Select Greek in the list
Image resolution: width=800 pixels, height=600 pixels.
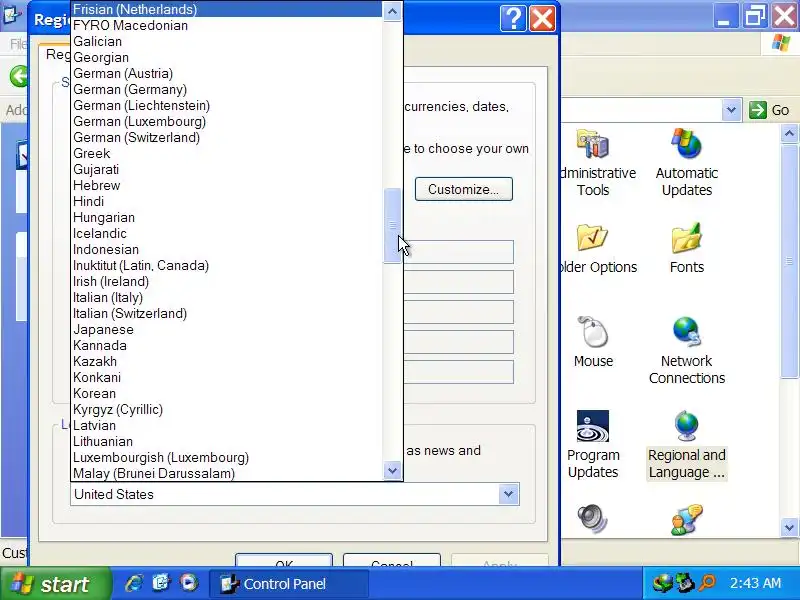tap(227, 154)
